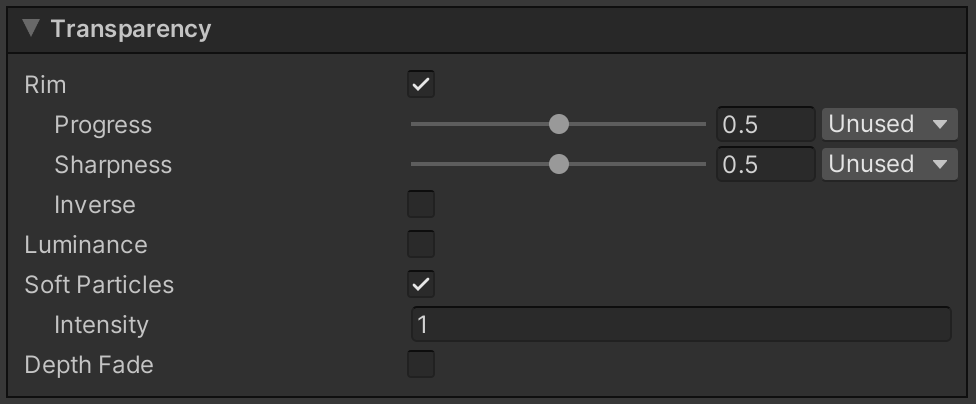Click the Progress value field
This screenshot has height=404, width=976.
coord(765,125)
